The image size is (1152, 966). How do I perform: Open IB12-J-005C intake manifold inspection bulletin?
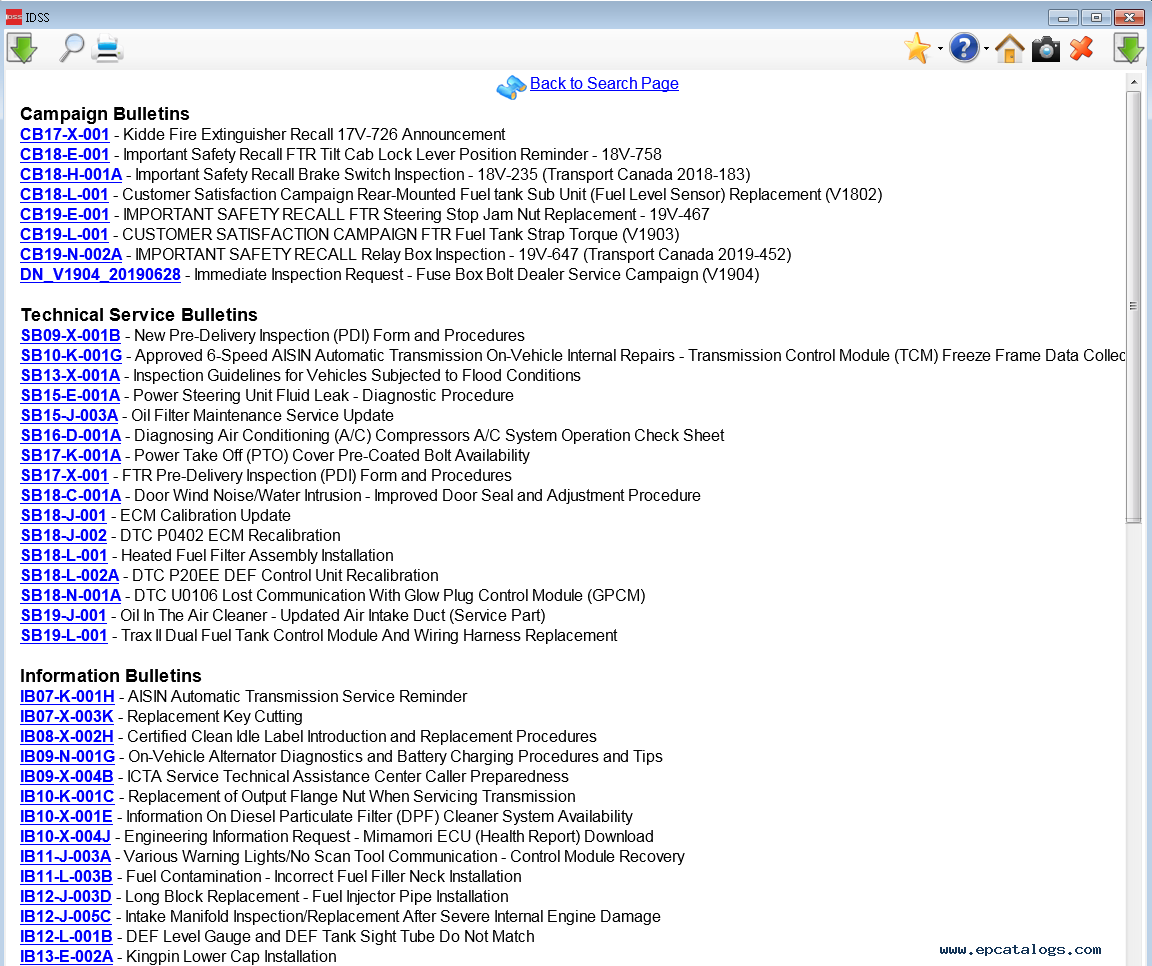coord(65,917)
